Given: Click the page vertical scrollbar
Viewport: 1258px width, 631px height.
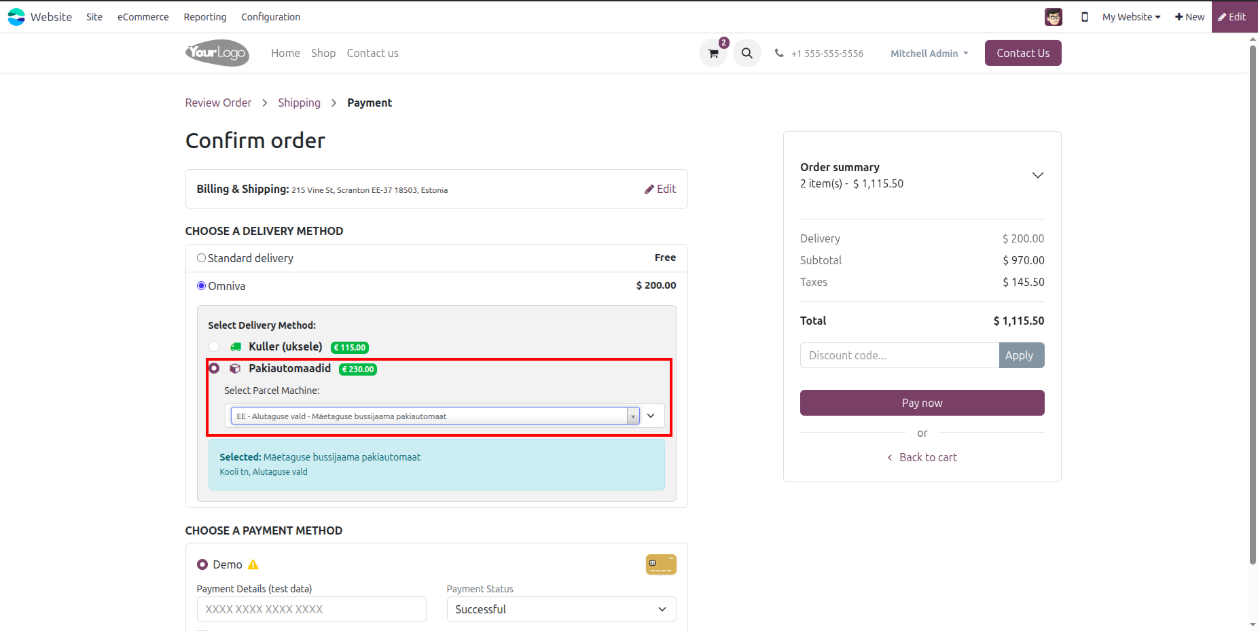Looking at the screenshot, I should (x=1252, y=300).
